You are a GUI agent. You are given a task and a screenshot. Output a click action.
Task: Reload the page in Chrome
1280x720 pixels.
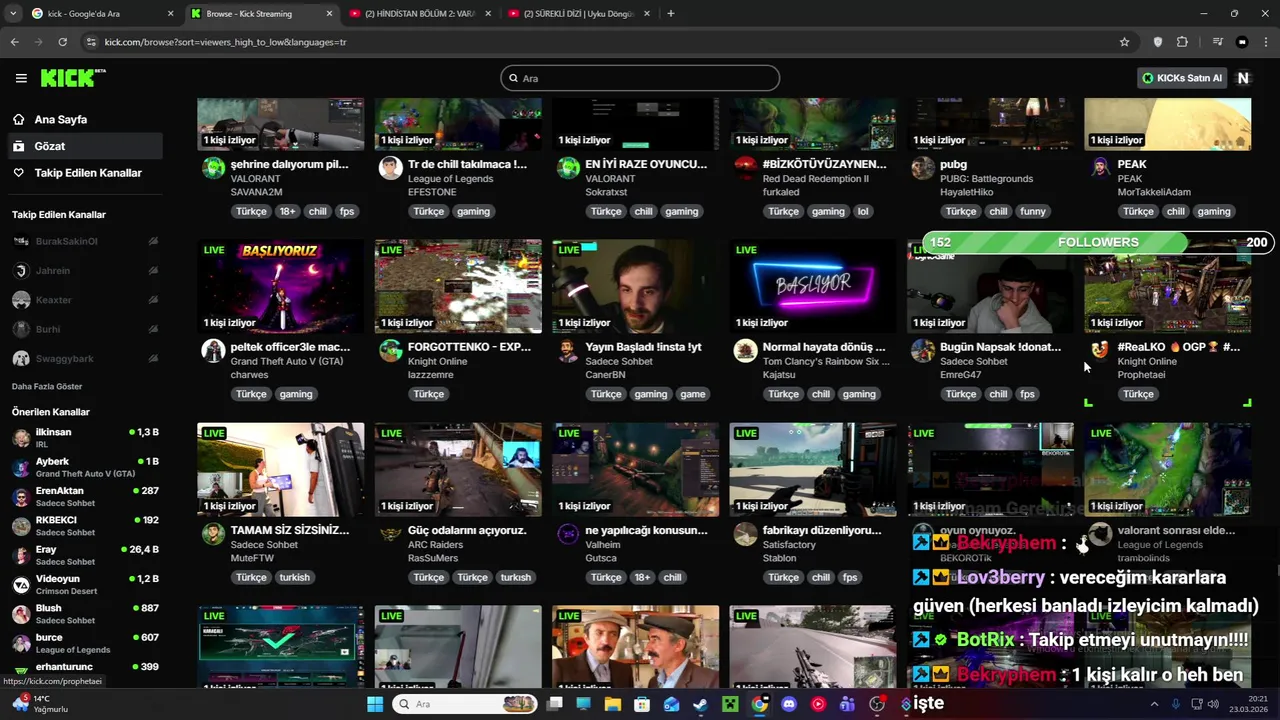point(62,42)
